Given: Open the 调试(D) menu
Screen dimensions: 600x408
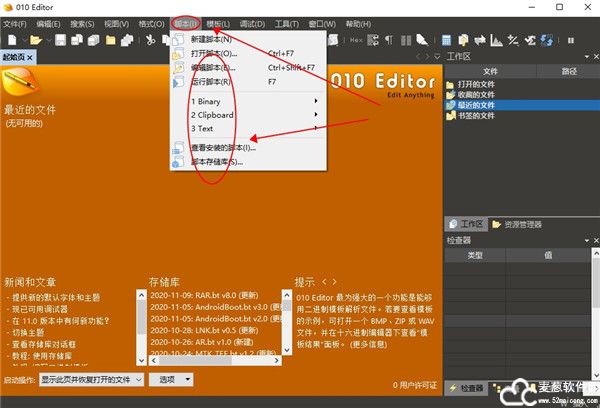Looking at the screenshot, I should pyautogui.click(x=252, y=24).
